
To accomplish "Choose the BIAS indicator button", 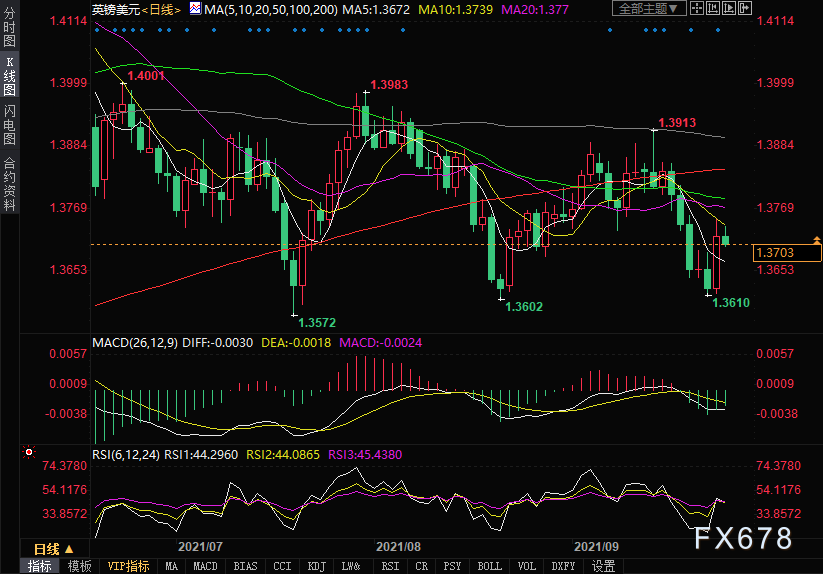I will coord(245,567).
